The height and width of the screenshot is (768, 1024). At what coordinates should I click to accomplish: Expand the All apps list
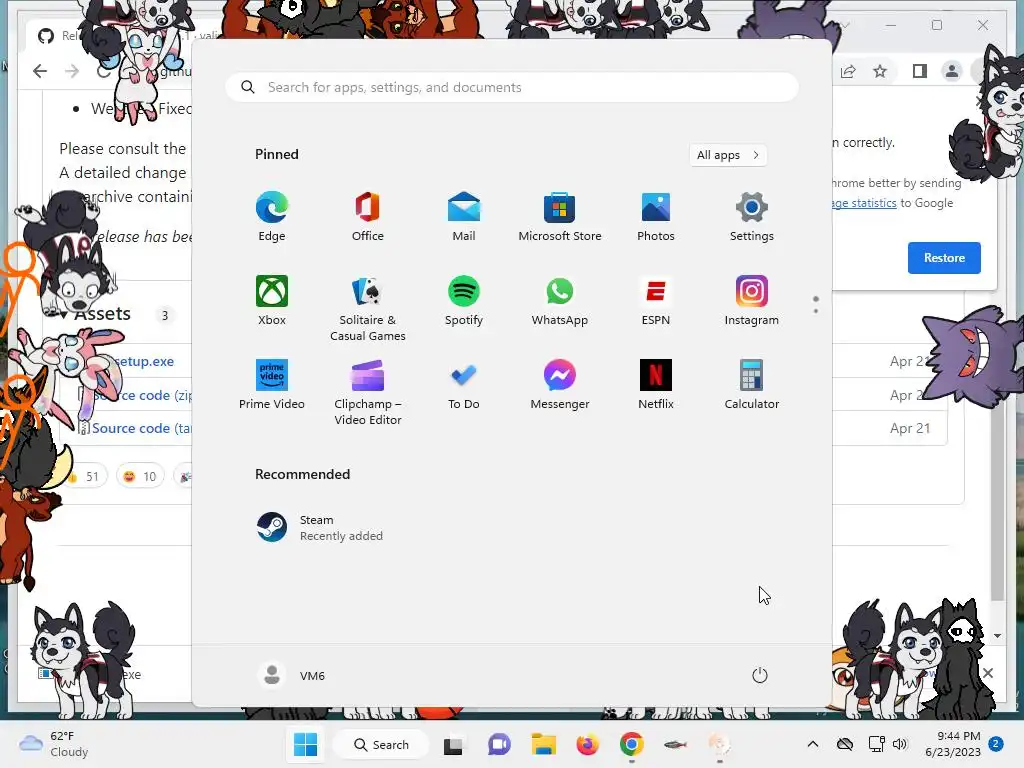(x=728, y=155)
